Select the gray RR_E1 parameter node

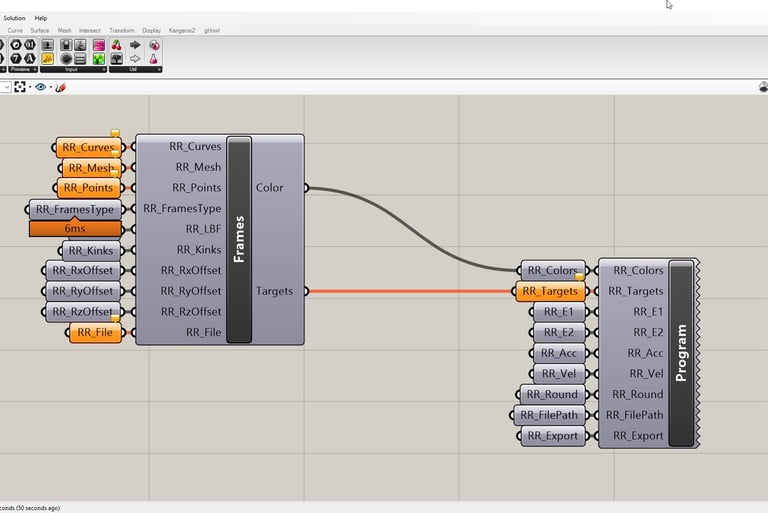pyautogui.click(x=559, y=312)
